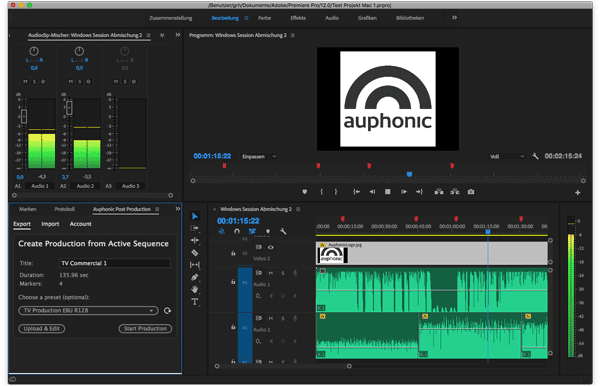Export frame with camera icon

[x=471, y=192]
